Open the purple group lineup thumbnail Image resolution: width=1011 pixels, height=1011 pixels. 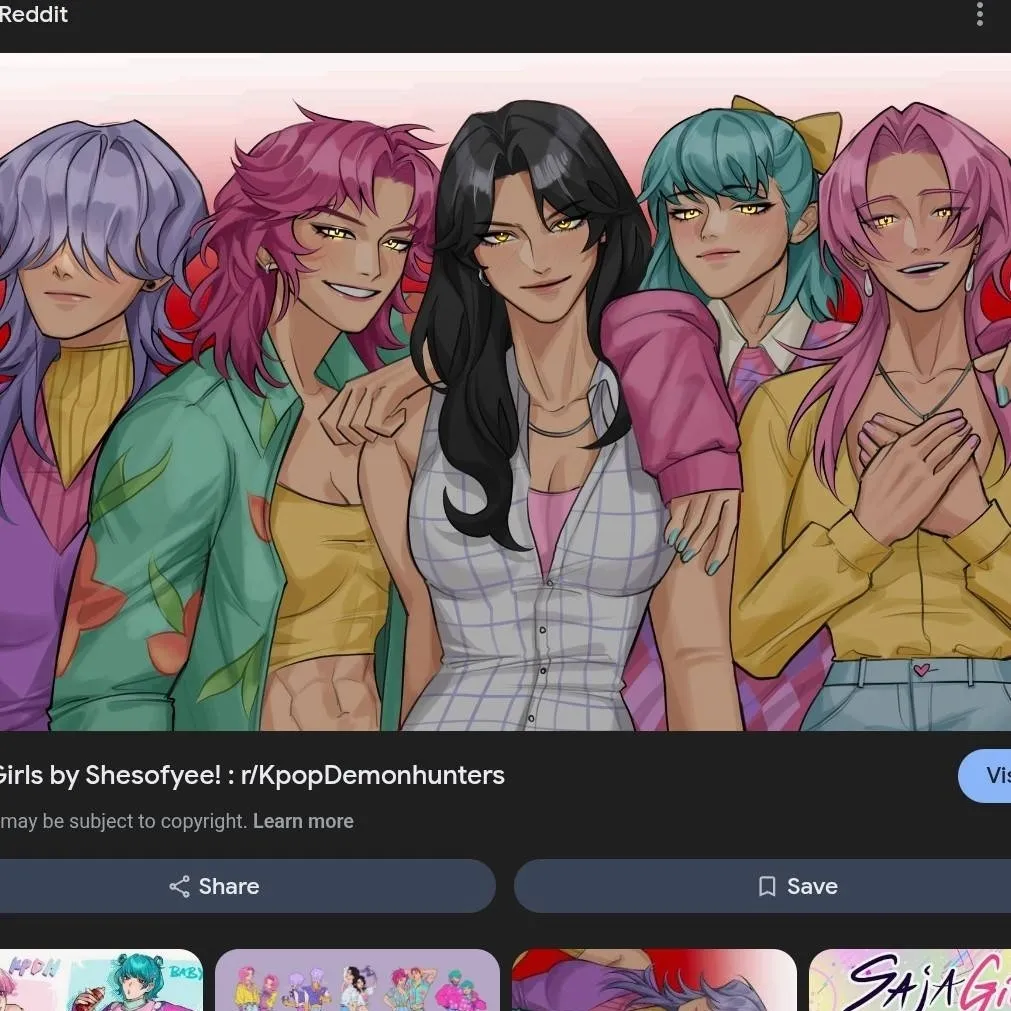coord(357,980)
